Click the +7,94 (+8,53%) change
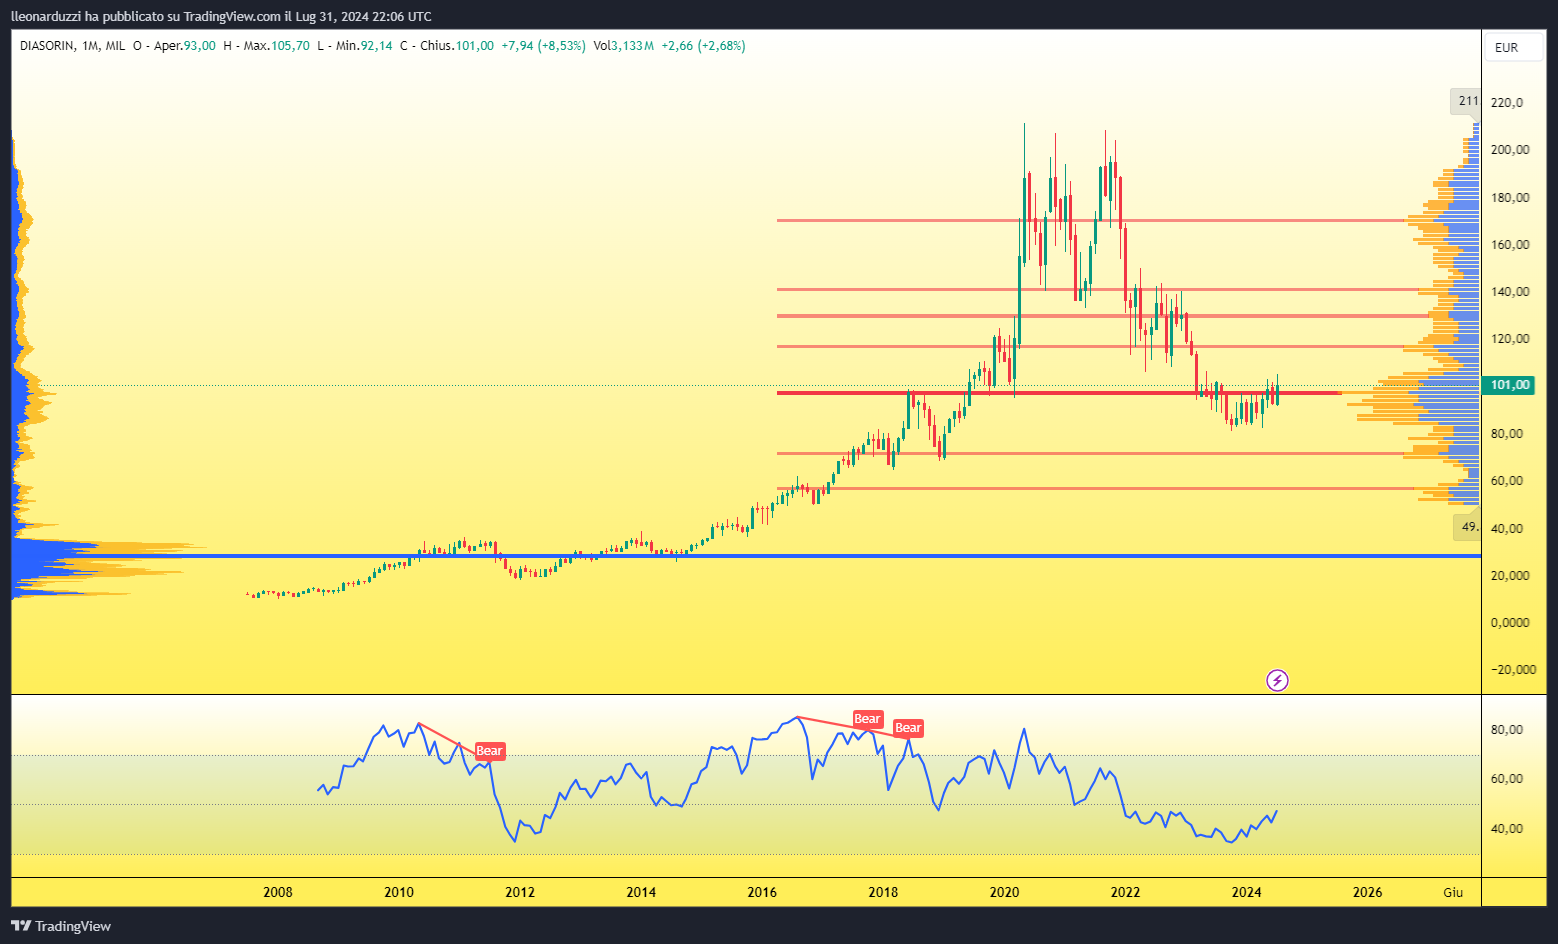Image resolution: width=1558 pixels, height=944 pixels. point(543,46)
